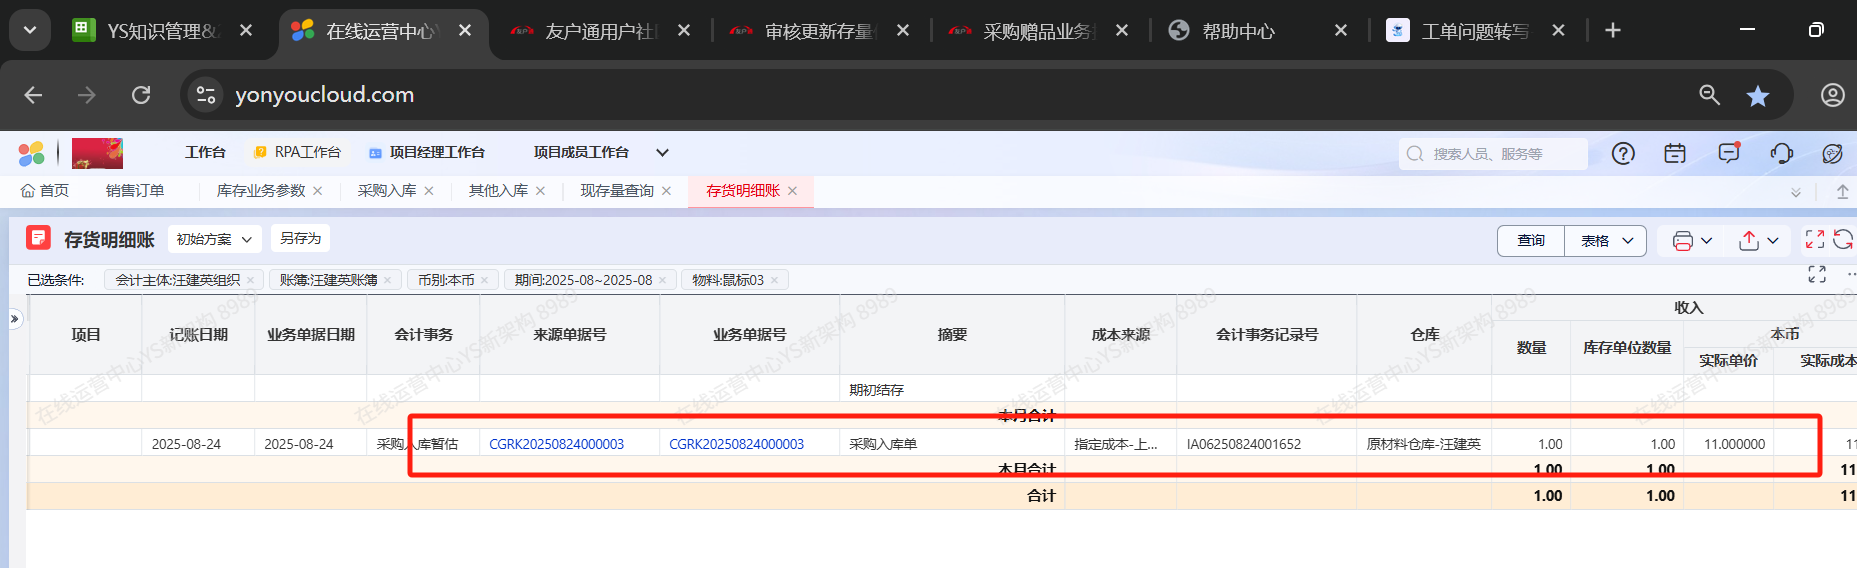This screenshot has height=568, width=1857.
Task: Open the 表格 view dropdown
Action: tap(1605, 241)
